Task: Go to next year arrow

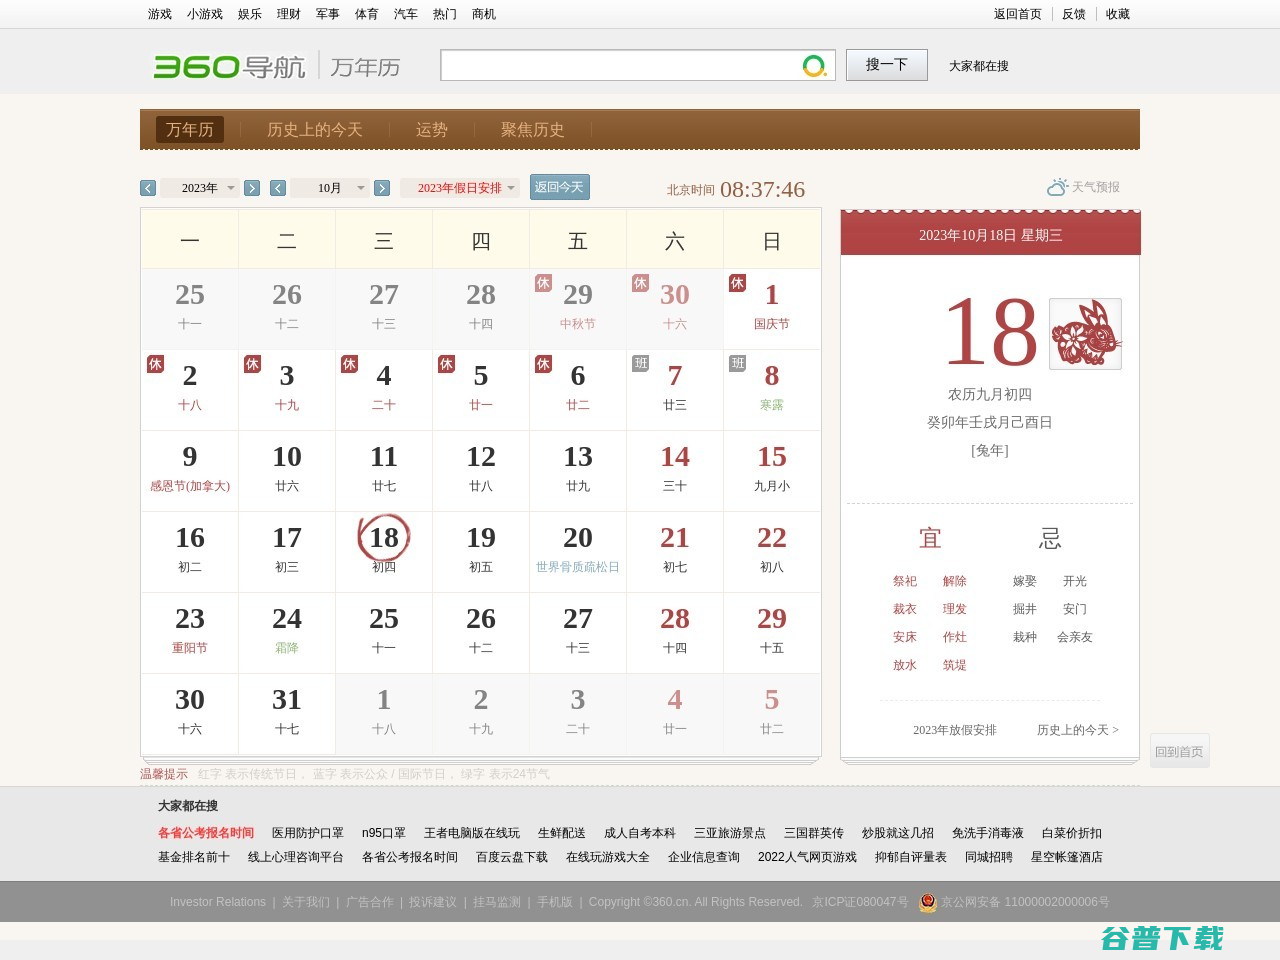Action: point(252,188)
